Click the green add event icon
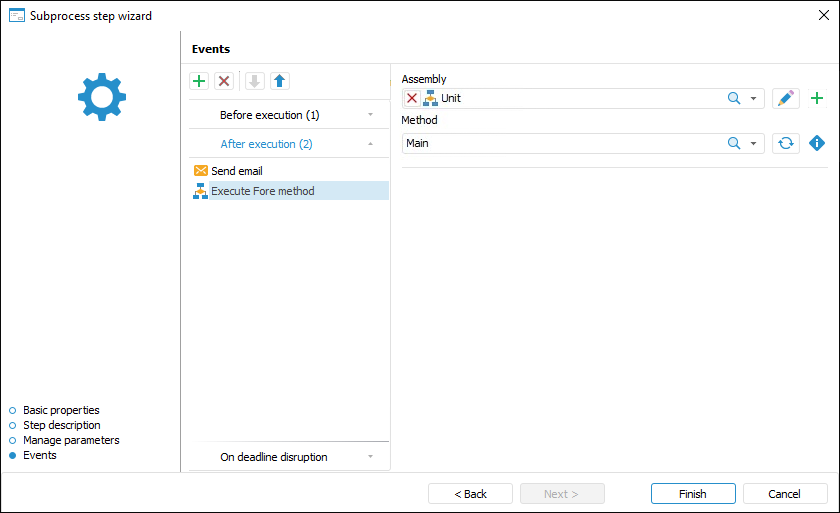The image size is (840, 513). click(x=199, y=81)
